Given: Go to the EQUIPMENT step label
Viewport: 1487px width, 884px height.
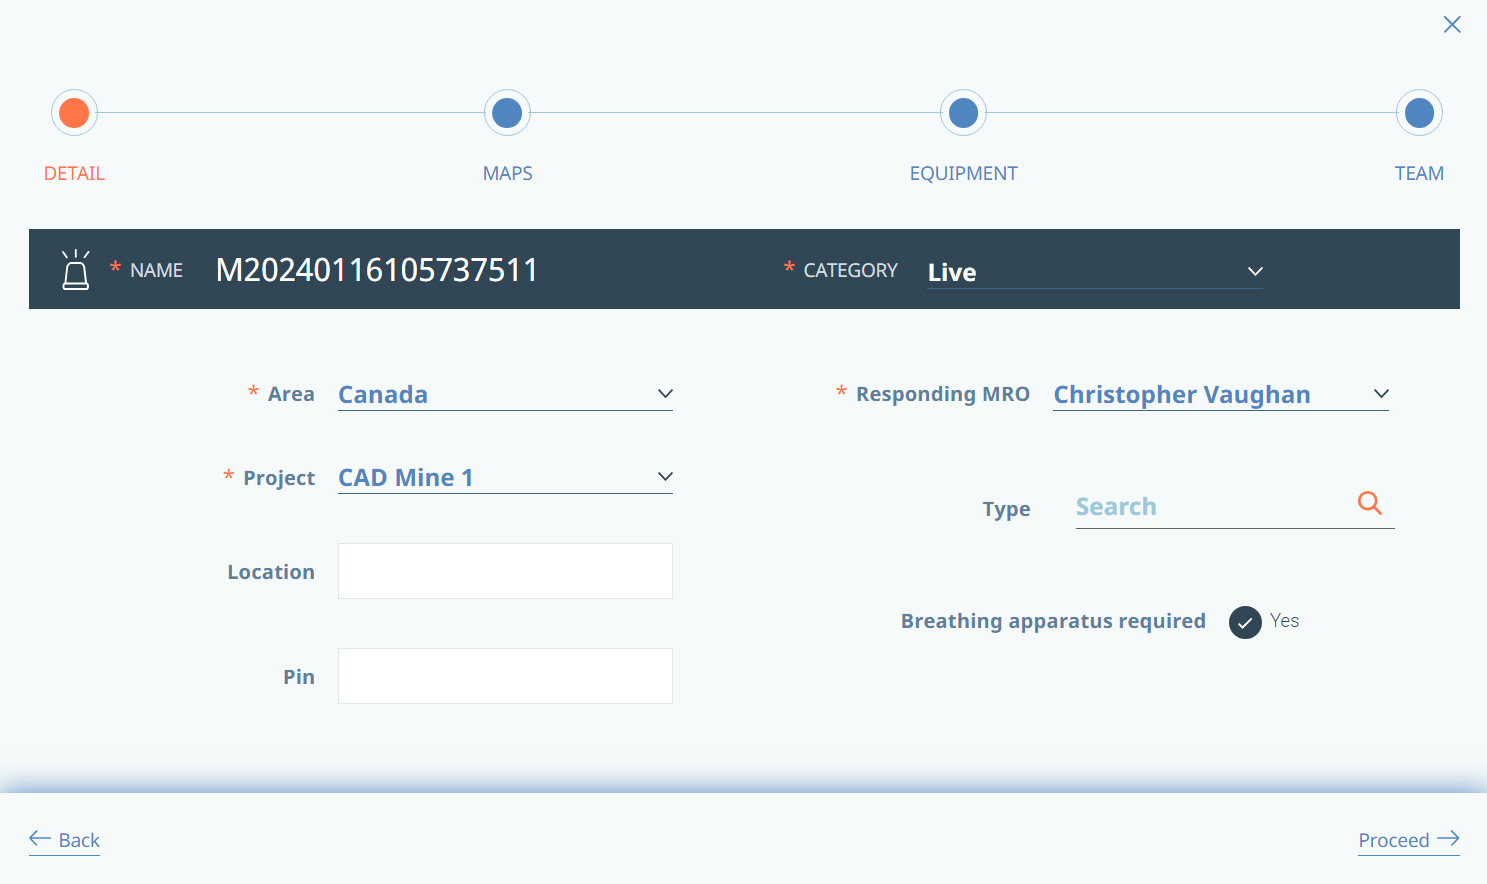Looking at the screenshot, I should pos(963,173).
